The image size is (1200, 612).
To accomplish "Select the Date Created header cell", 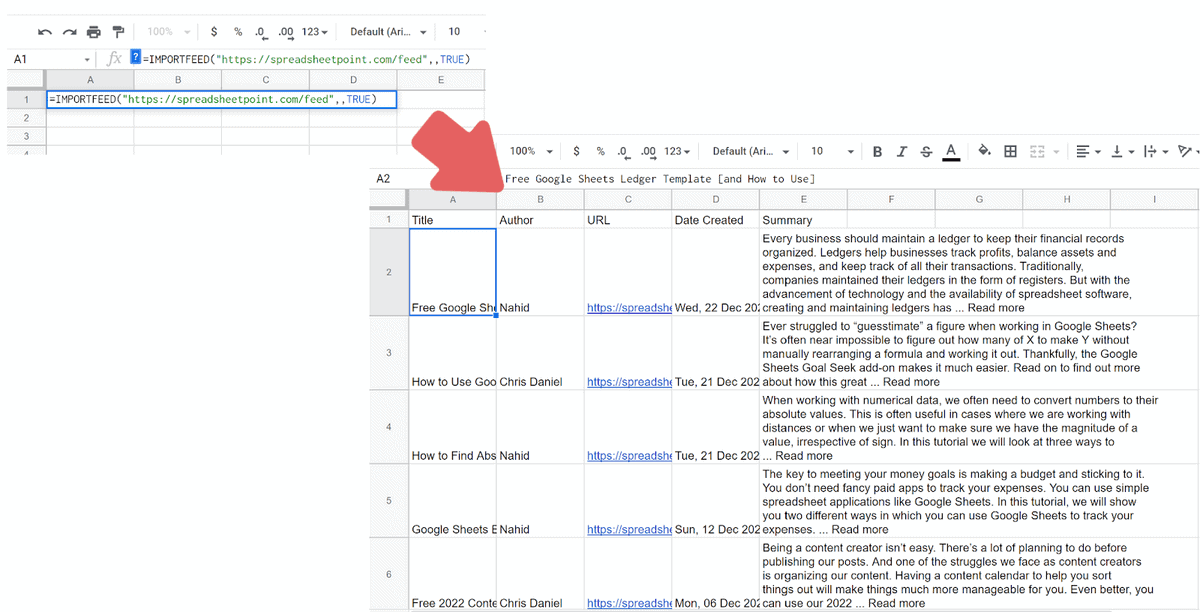I will pyautogui.click(x=716, y=220).
